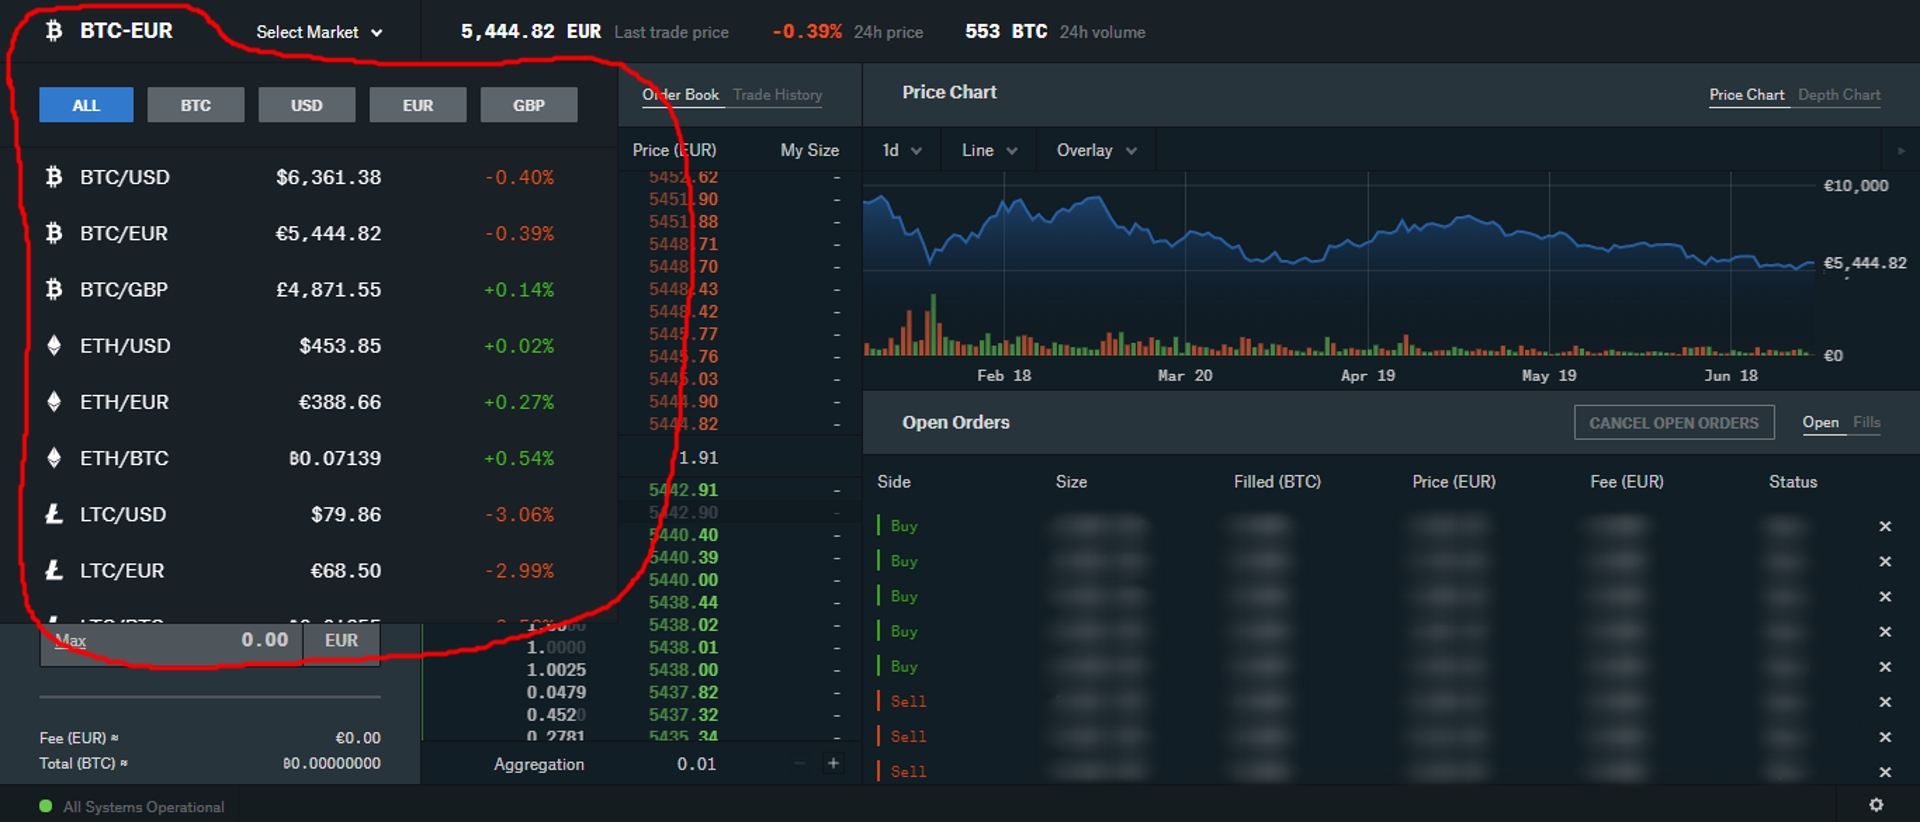
Task: Expand the Overlay dropdown
Action: pyautogui.click(x=1096, y=150)
